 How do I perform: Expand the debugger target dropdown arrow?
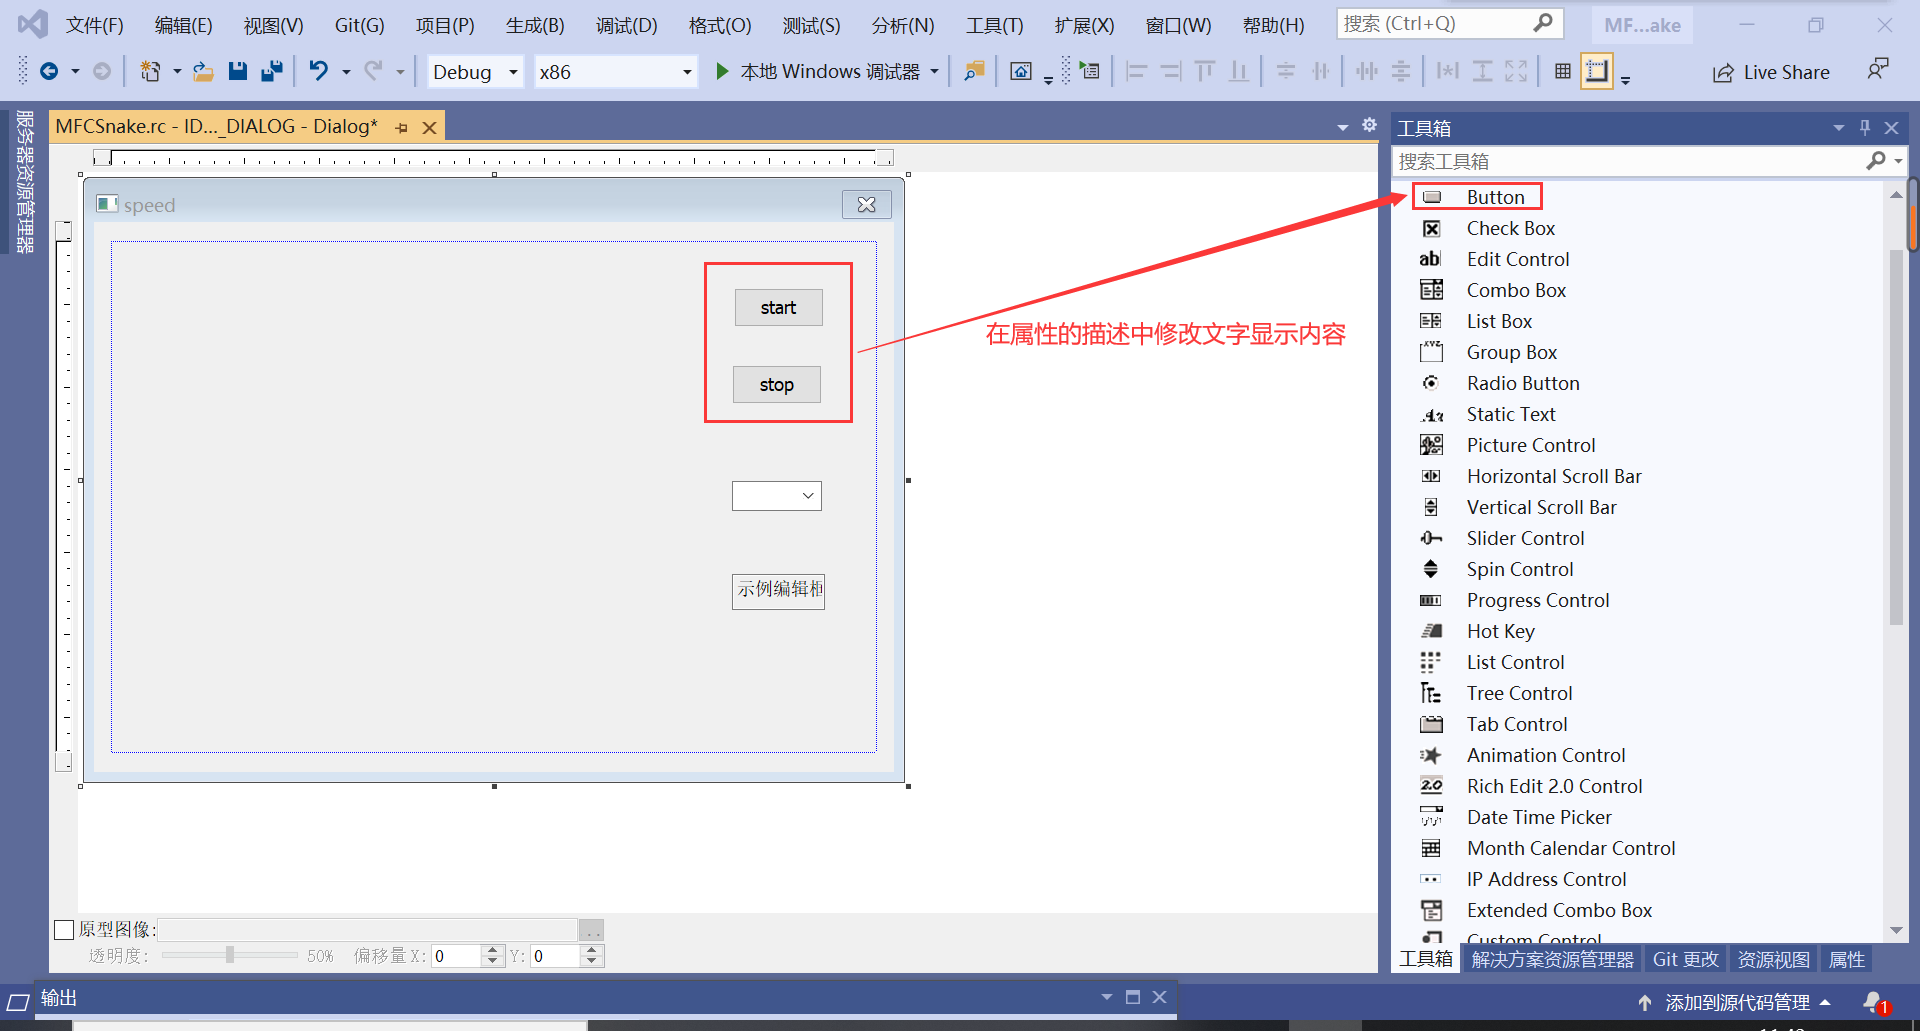point(934,72)
